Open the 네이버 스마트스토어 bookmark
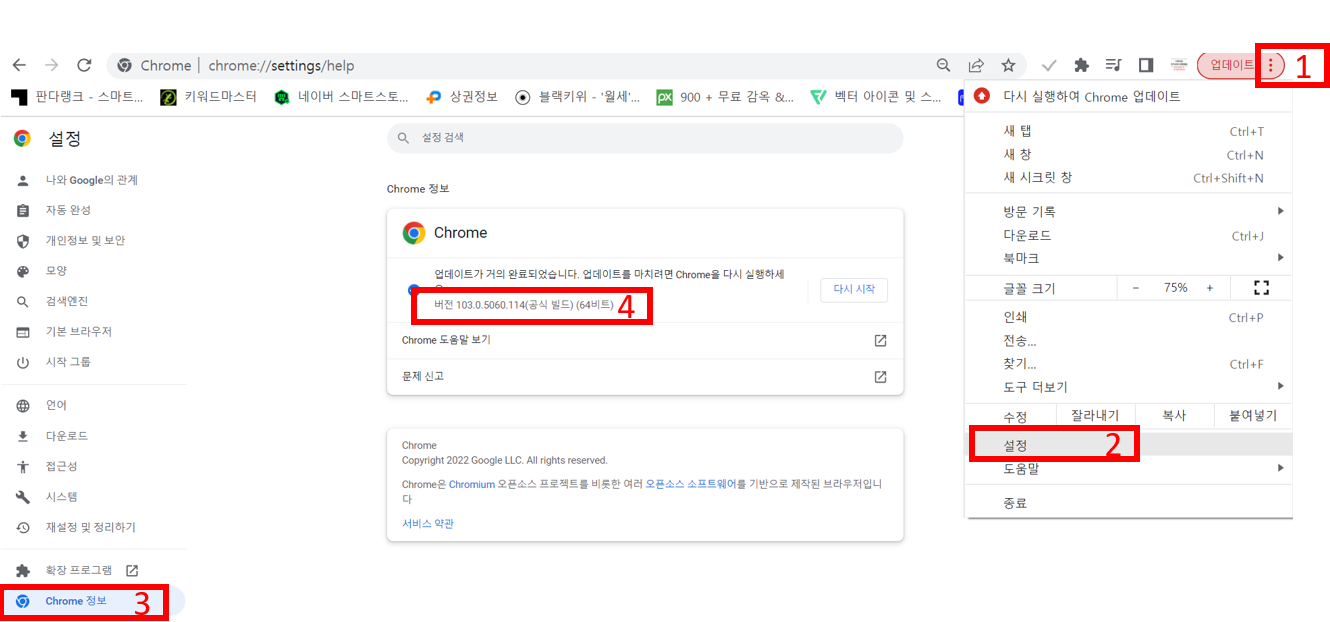The width and height of the screenshot is (1330, 622). pyautogui.click(x=341, y=97)
